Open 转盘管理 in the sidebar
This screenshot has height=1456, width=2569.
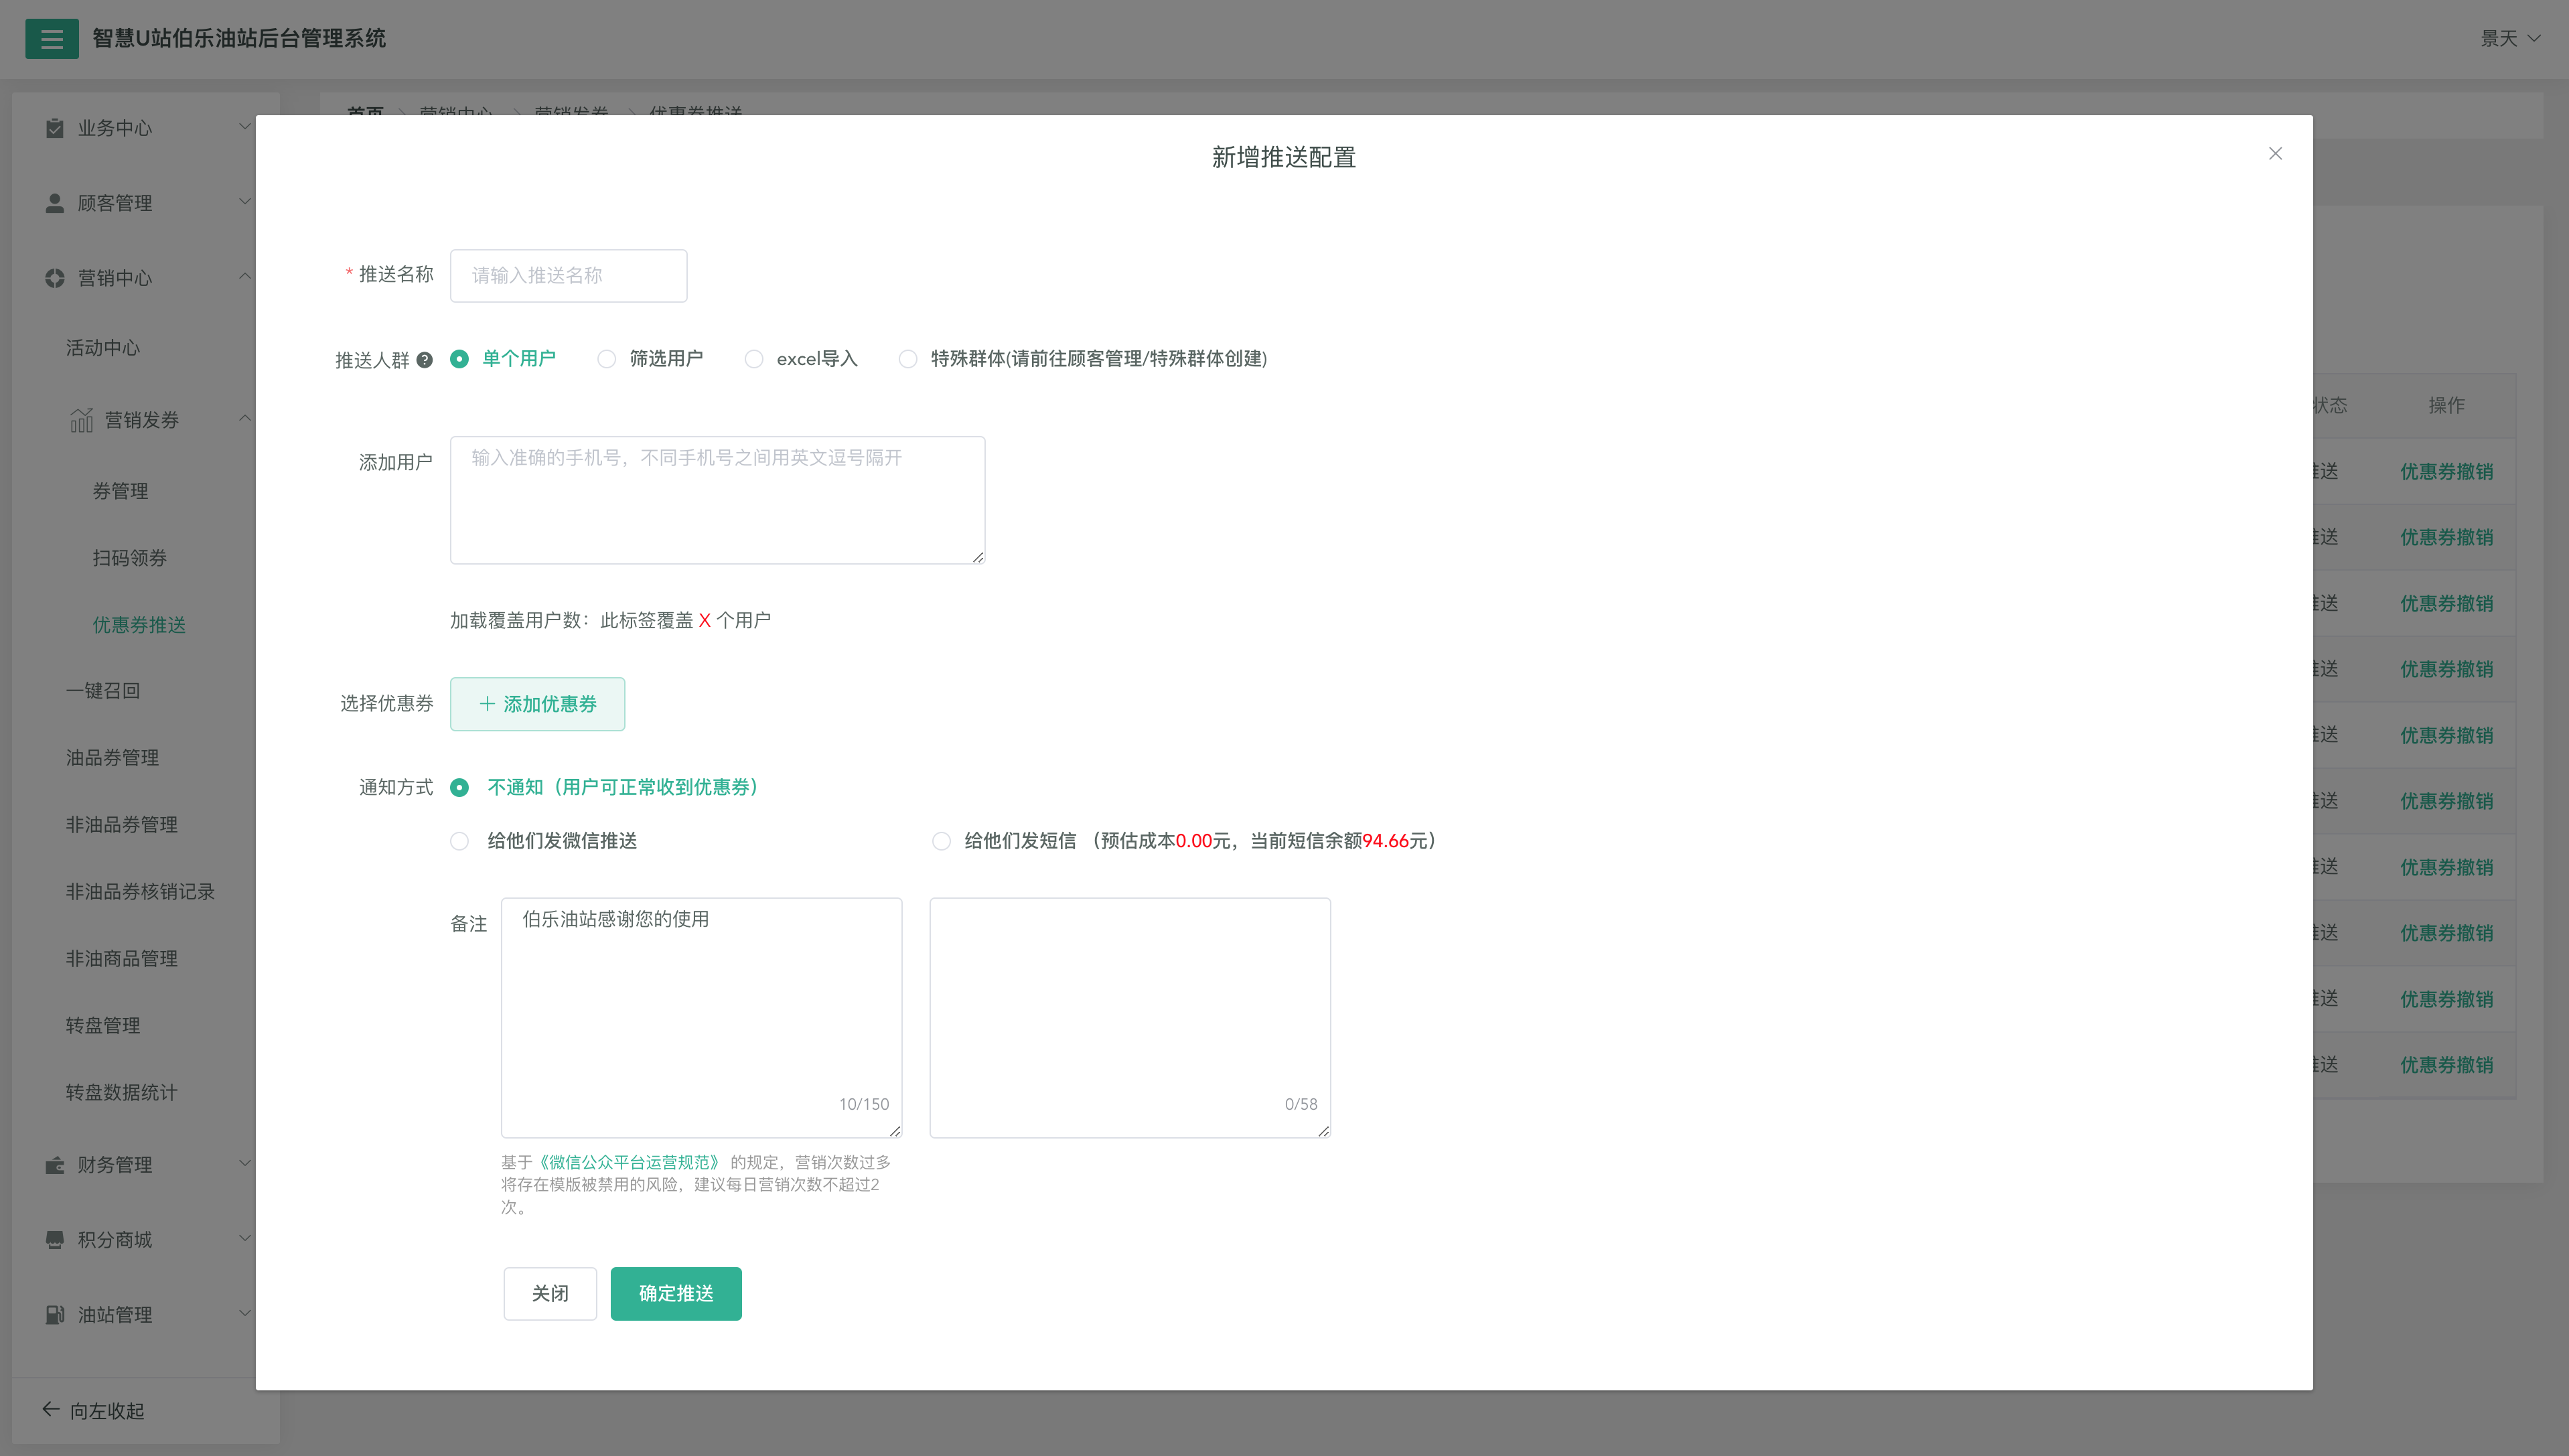(x=103, y=1026)
